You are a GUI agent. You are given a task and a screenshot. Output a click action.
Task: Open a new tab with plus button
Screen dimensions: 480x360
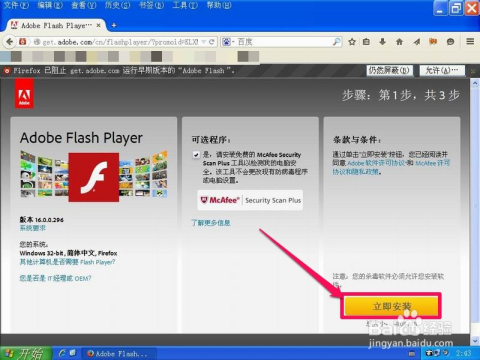(114, 25)
